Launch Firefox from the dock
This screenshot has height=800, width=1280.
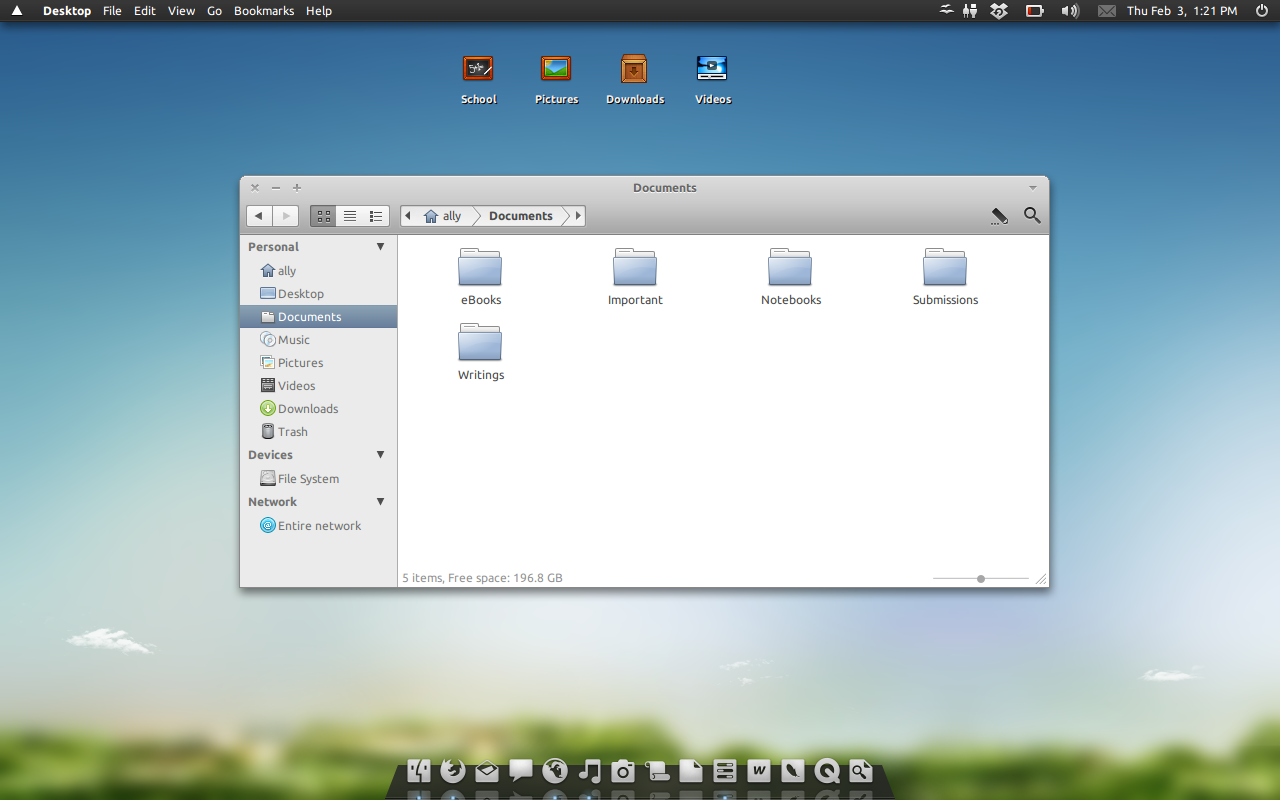pyautogui.click(x=452, y=770)
